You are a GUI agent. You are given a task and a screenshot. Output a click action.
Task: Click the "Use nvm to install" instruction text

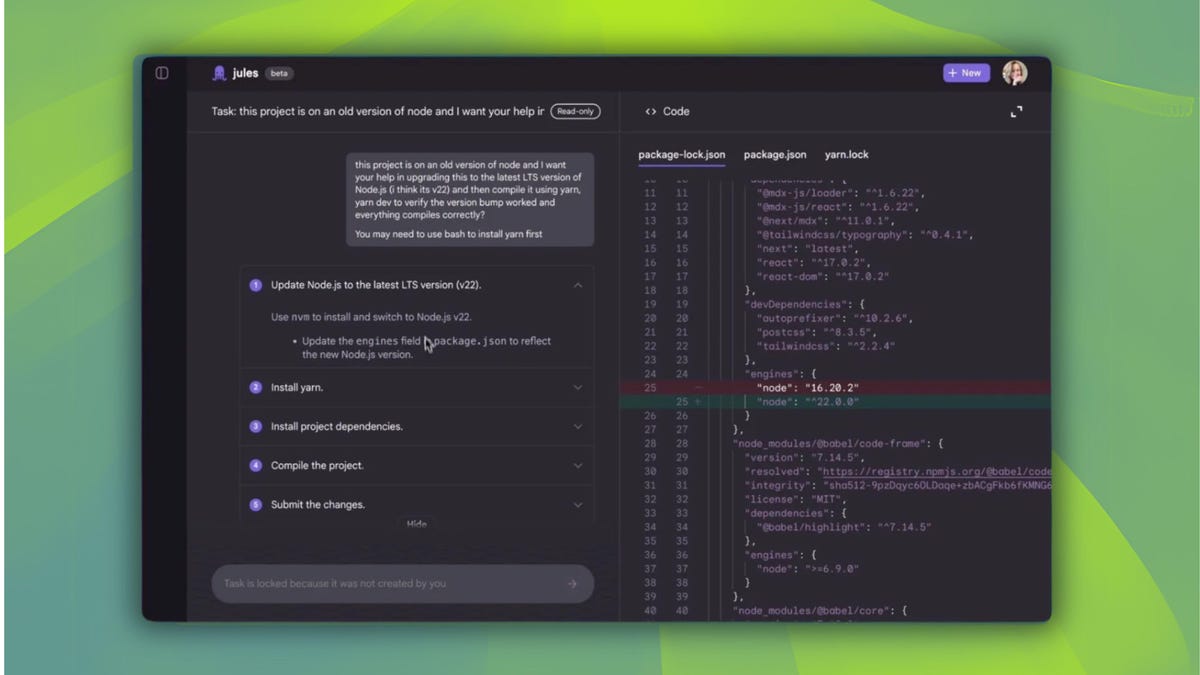coord(371,317)
